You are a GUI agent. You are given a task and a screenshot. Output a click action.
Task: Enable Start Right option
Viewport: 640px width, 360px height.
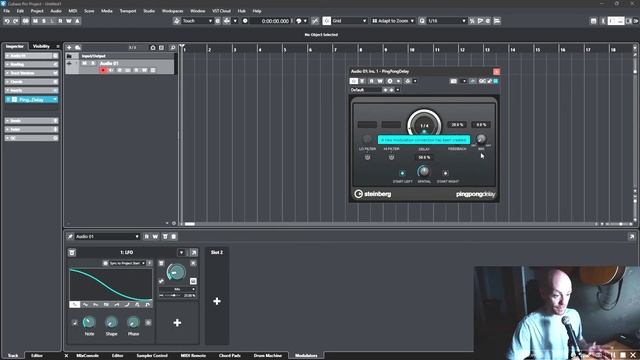pos(445,173)
